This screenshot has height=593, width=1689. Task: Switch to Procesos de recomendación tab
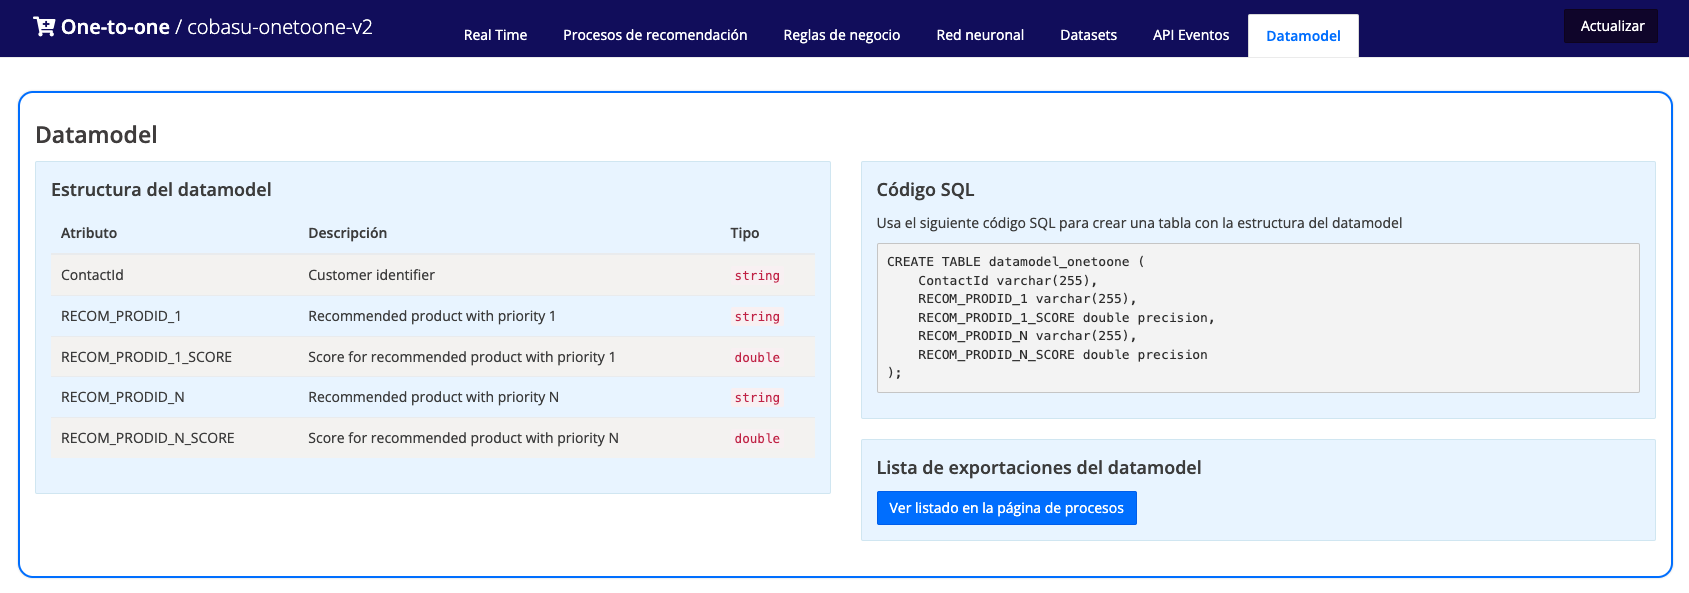655,35
